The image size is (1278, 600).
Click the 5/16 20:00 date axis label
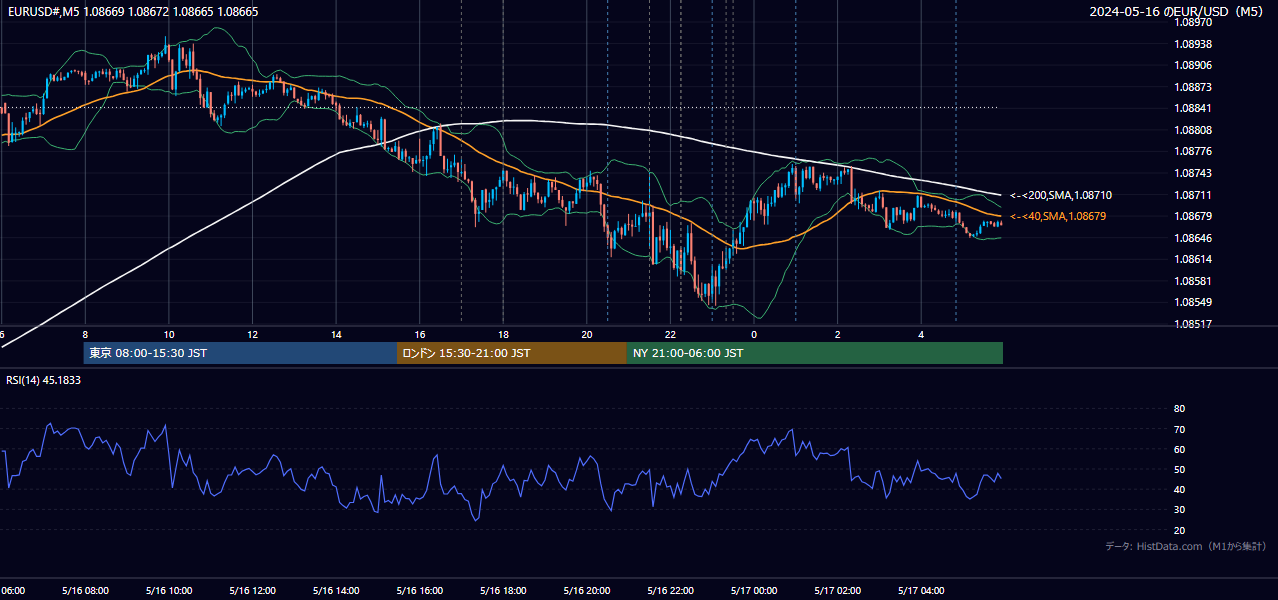587,591
